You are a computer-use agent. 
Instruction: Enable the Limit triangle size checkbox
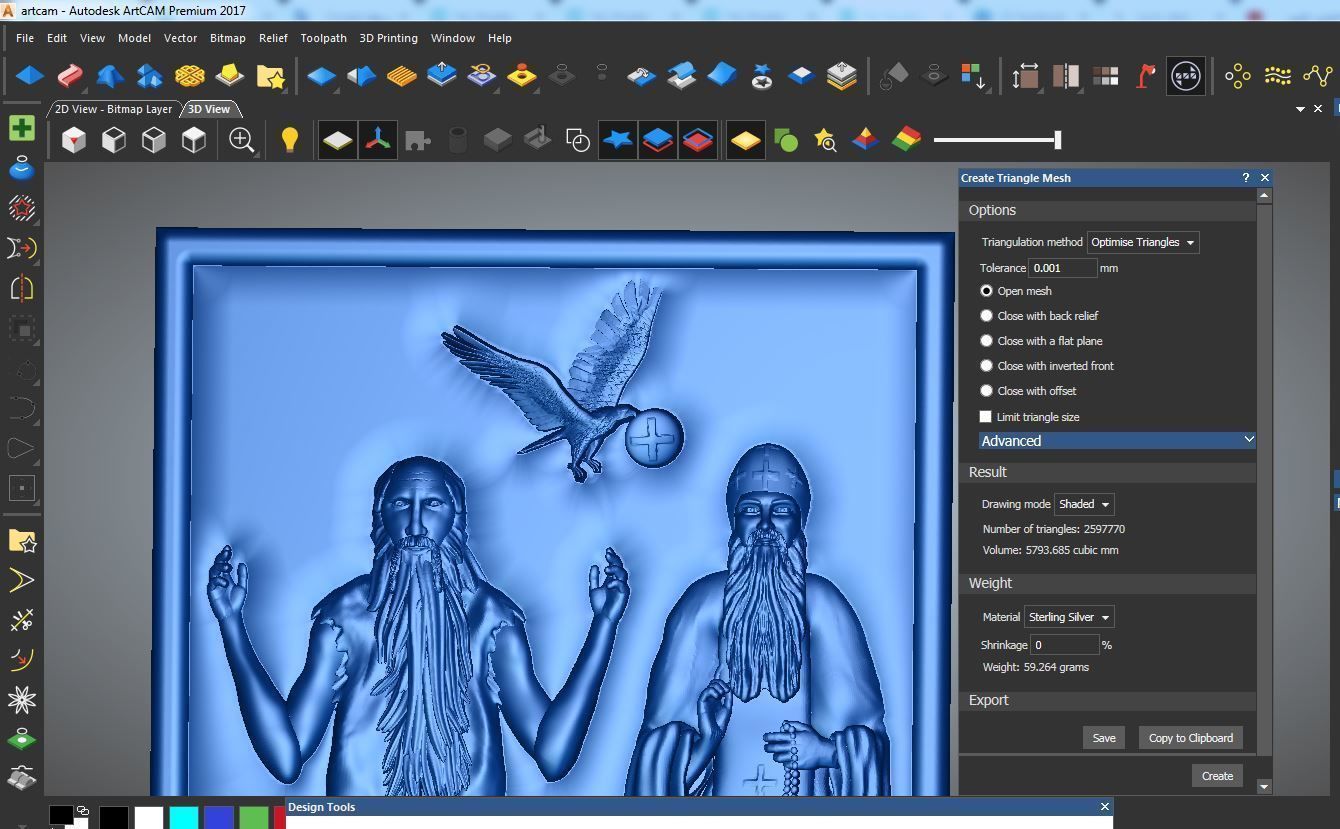[x=986, y=417]
